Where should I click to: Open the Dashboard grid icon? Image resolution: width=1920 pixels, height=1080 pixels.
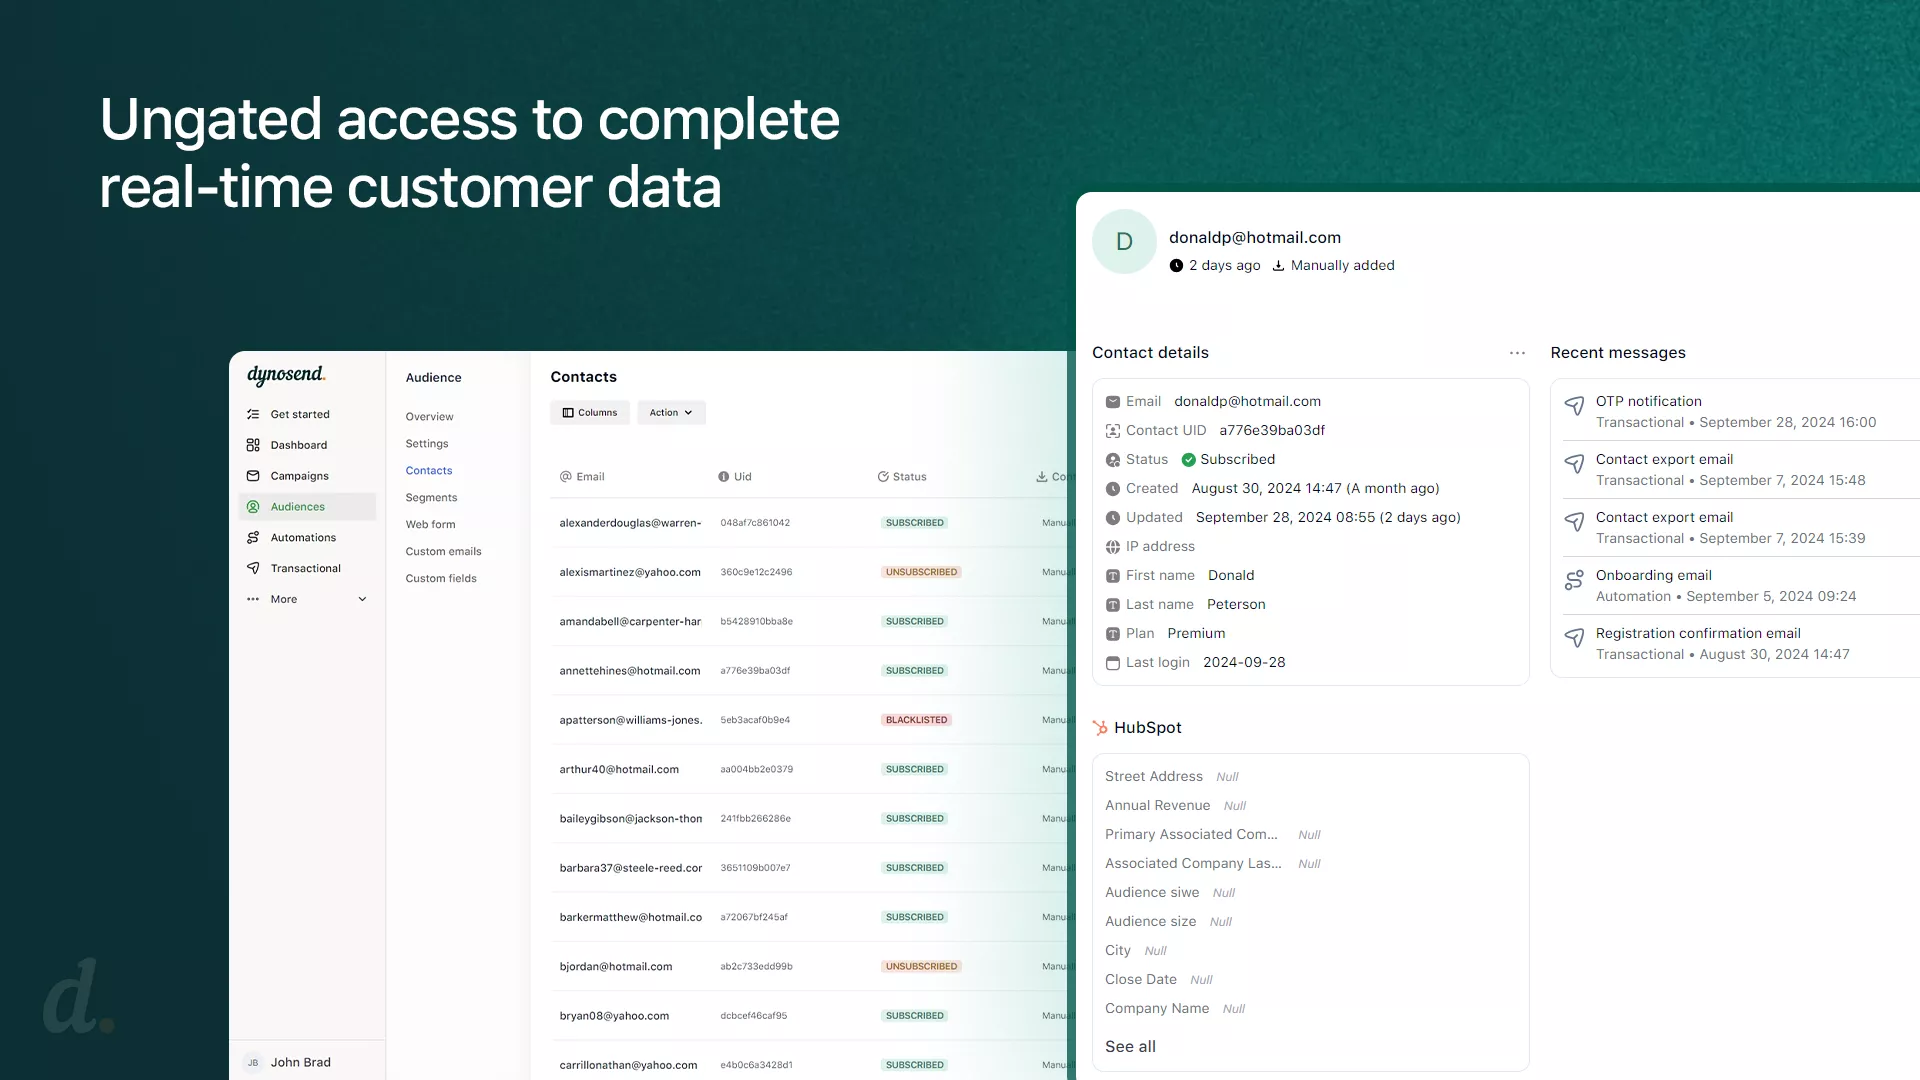coord(253,445)
